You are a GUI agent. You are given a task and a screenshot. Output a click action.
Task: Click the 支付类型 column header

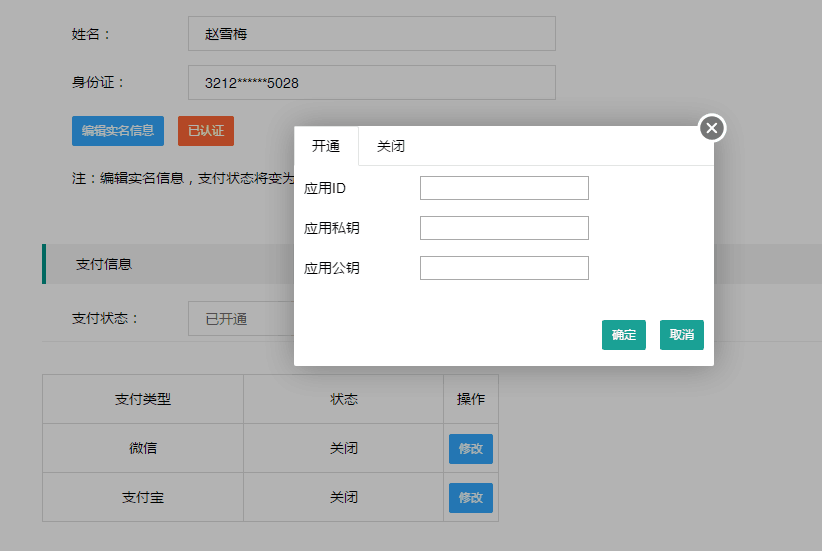(143, 399)
